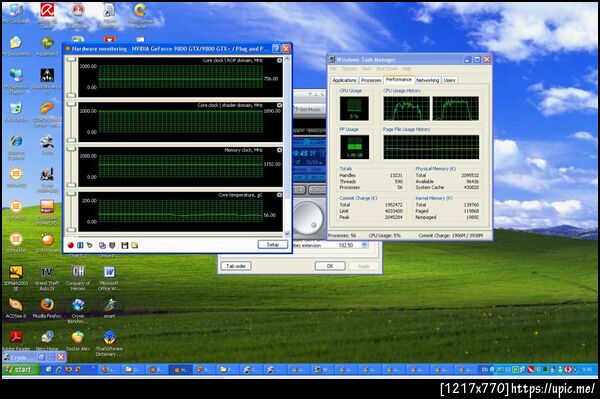Image resolution: width=600 pixels, height=399 pixels.
Task: Click the Tab order button in the dialog
Action: point(236,266)
